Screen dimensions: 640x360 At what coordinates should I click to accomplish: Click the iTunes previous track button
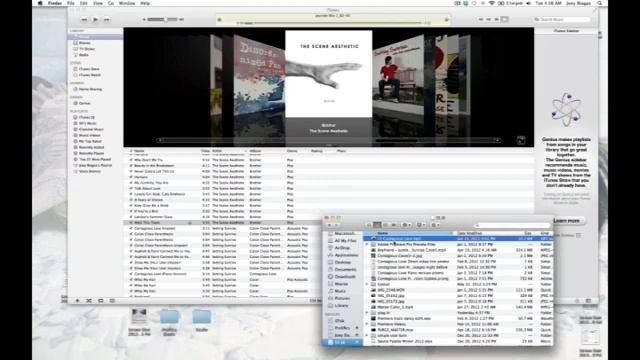[84, 19]
